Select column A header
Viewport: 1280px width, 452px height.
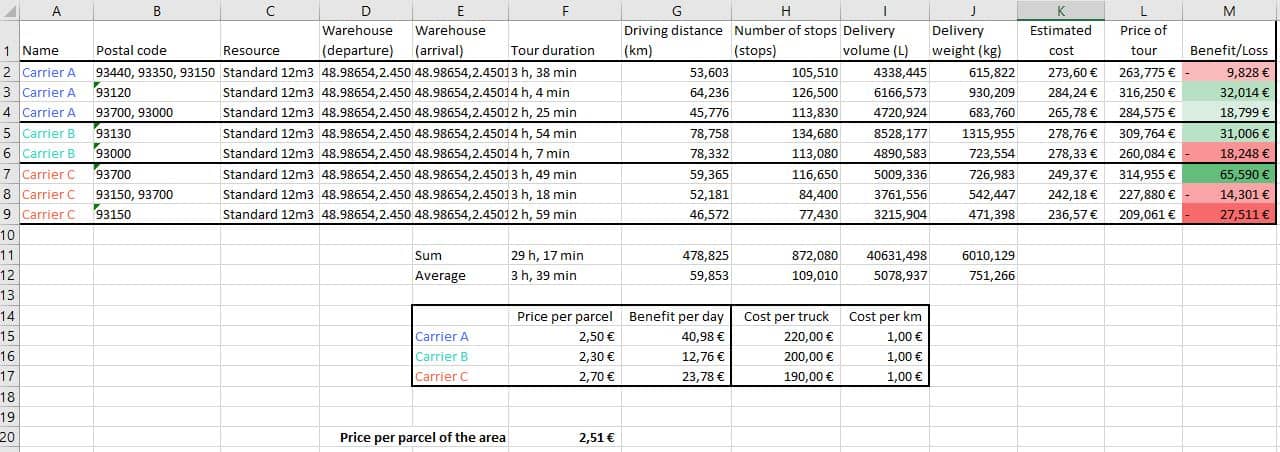click(55, 10)
